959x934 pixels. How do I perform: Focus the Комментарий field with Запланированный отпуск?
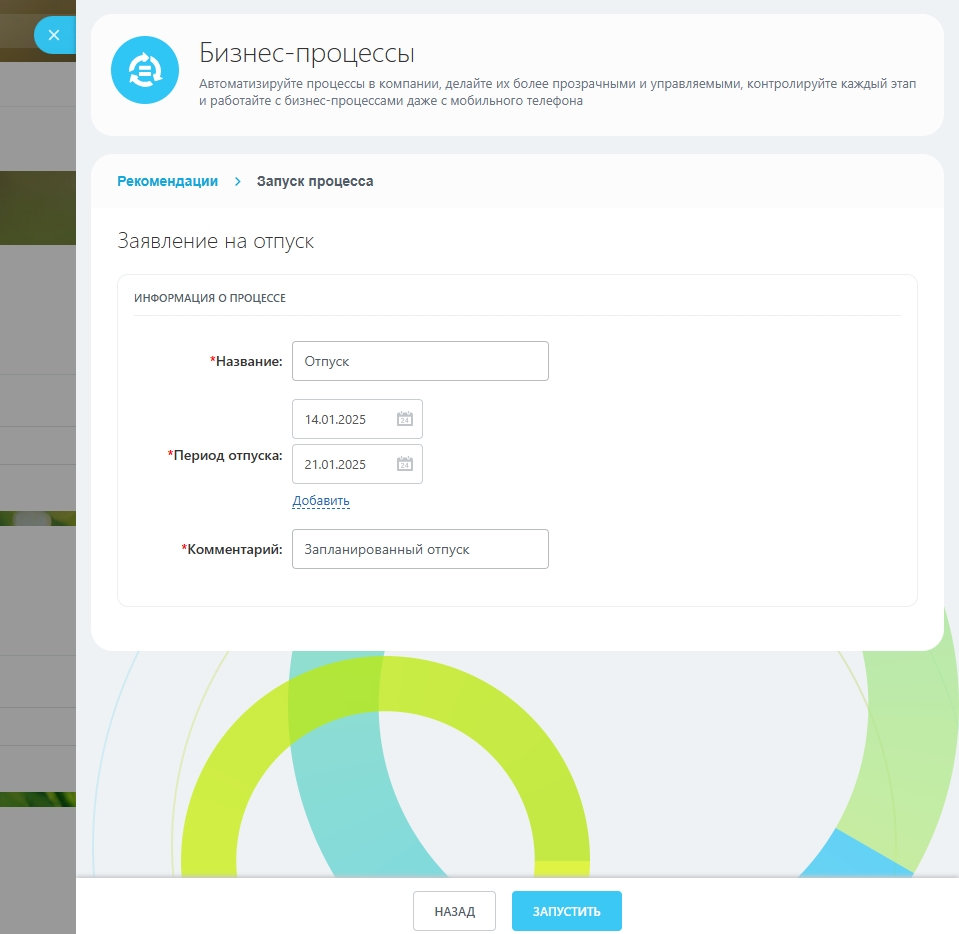[420, 549]
